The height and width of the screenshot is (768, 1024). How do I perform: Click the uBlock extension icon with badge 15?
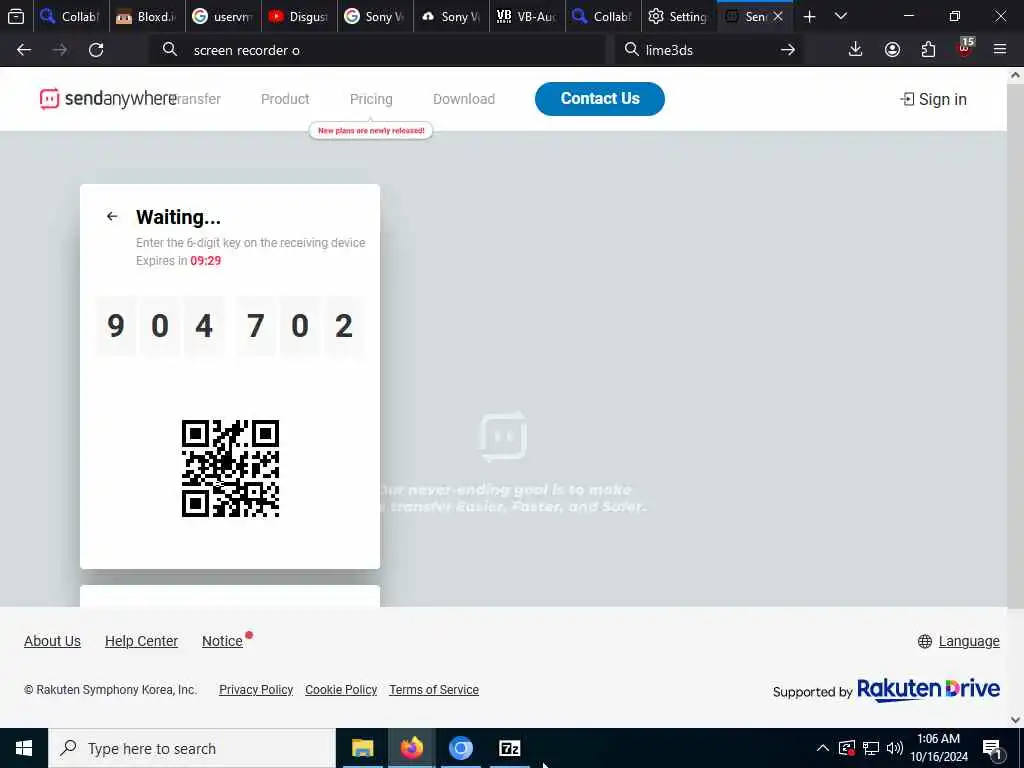(x=965, y=48)
